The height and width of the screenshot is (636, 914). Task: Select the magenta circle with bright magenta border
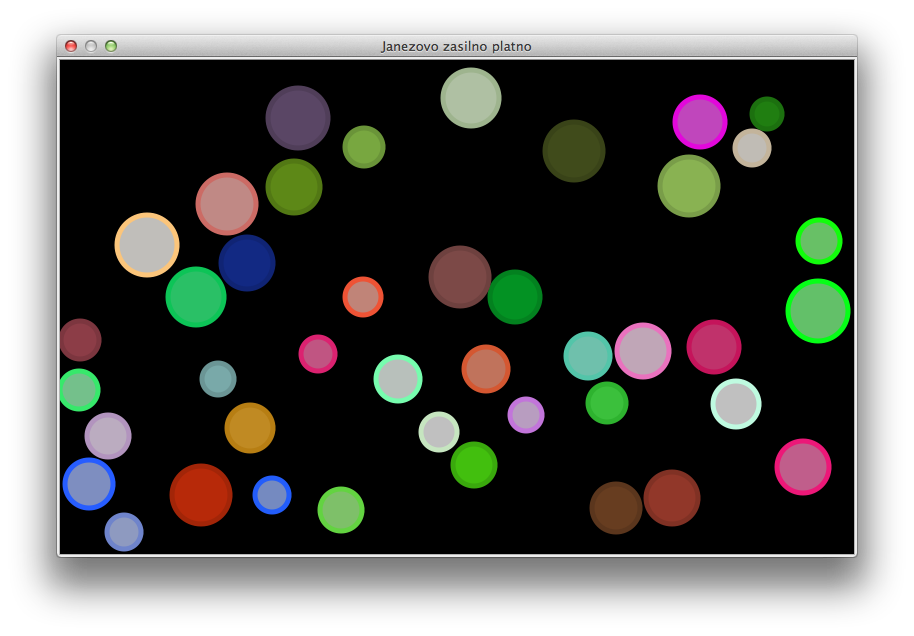(700, 122)
